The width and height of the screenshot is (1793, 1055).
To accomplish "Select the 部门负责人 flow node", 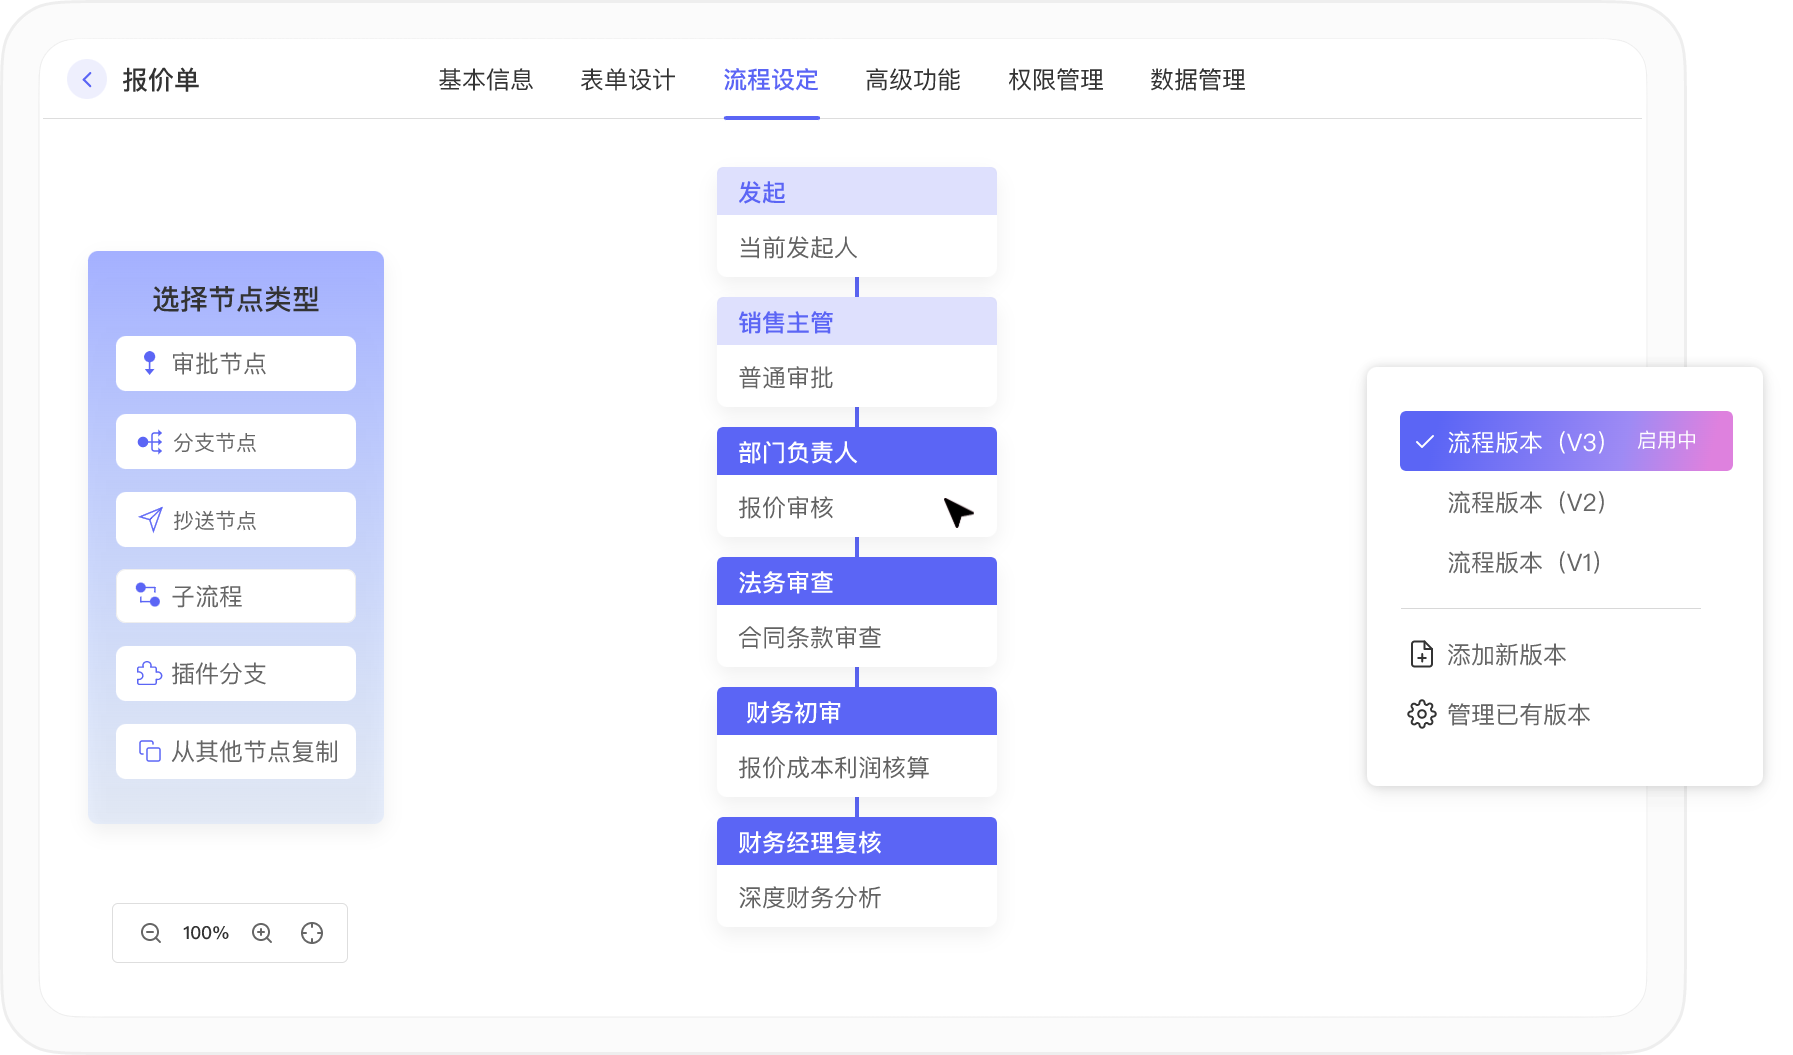I will coord(856,452).
